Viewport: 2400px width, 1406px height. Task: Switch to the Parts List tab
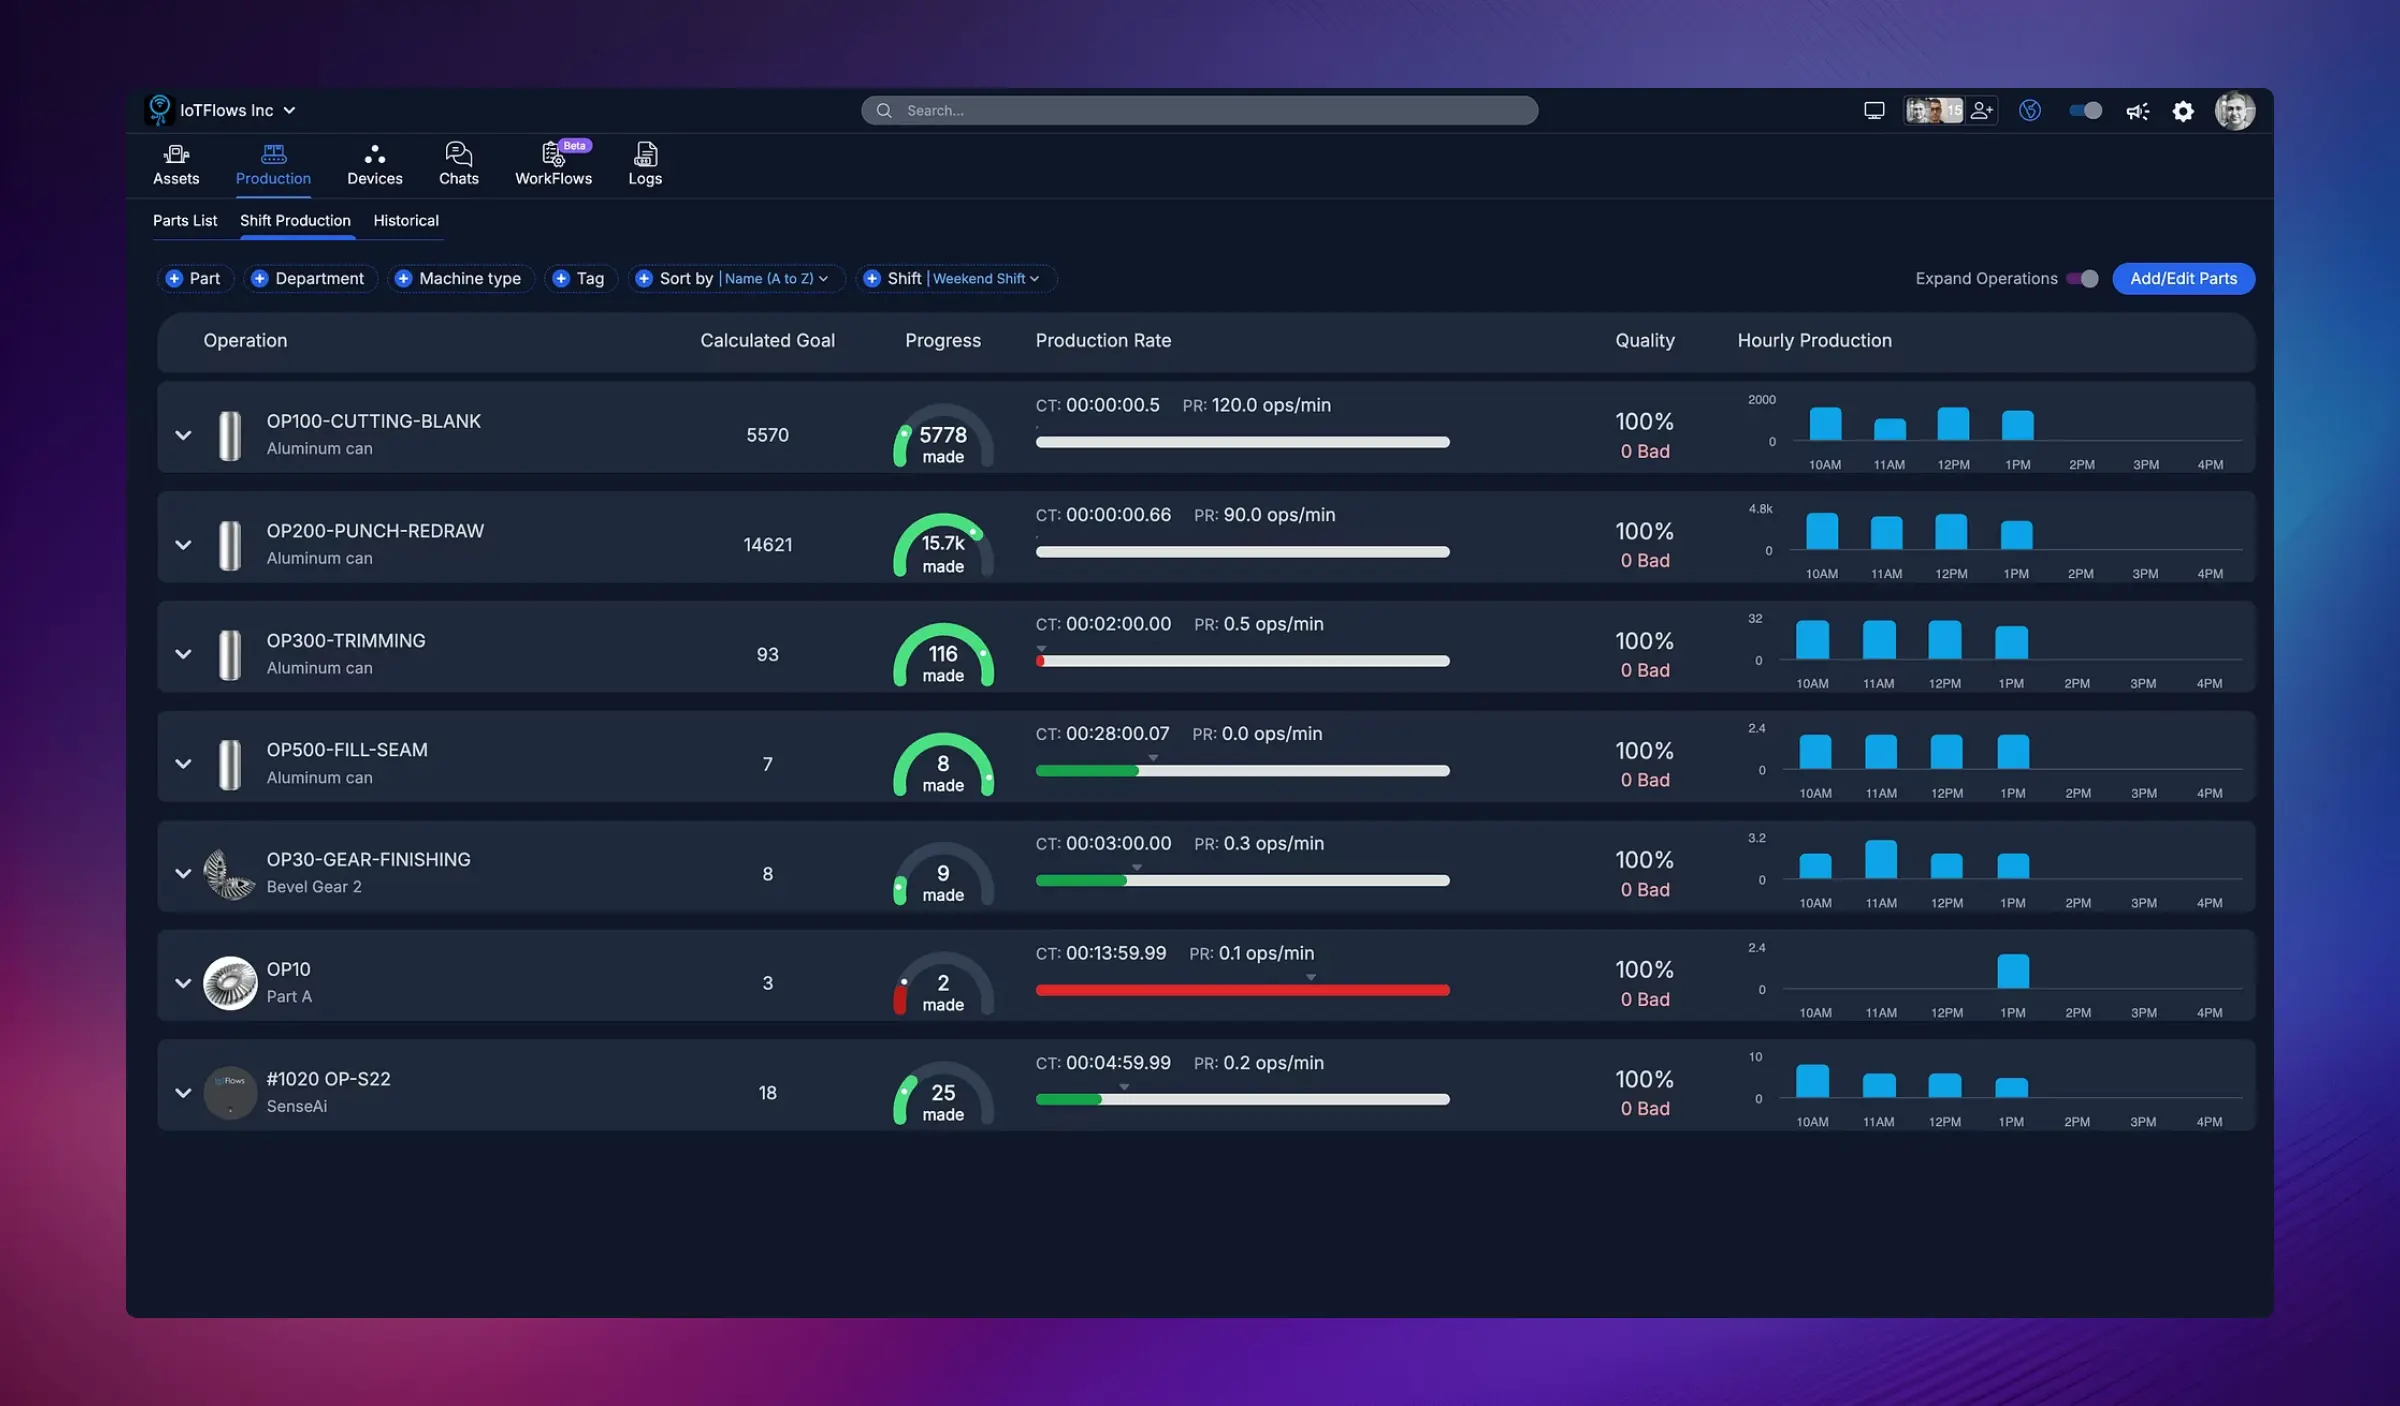click(185, 220)
